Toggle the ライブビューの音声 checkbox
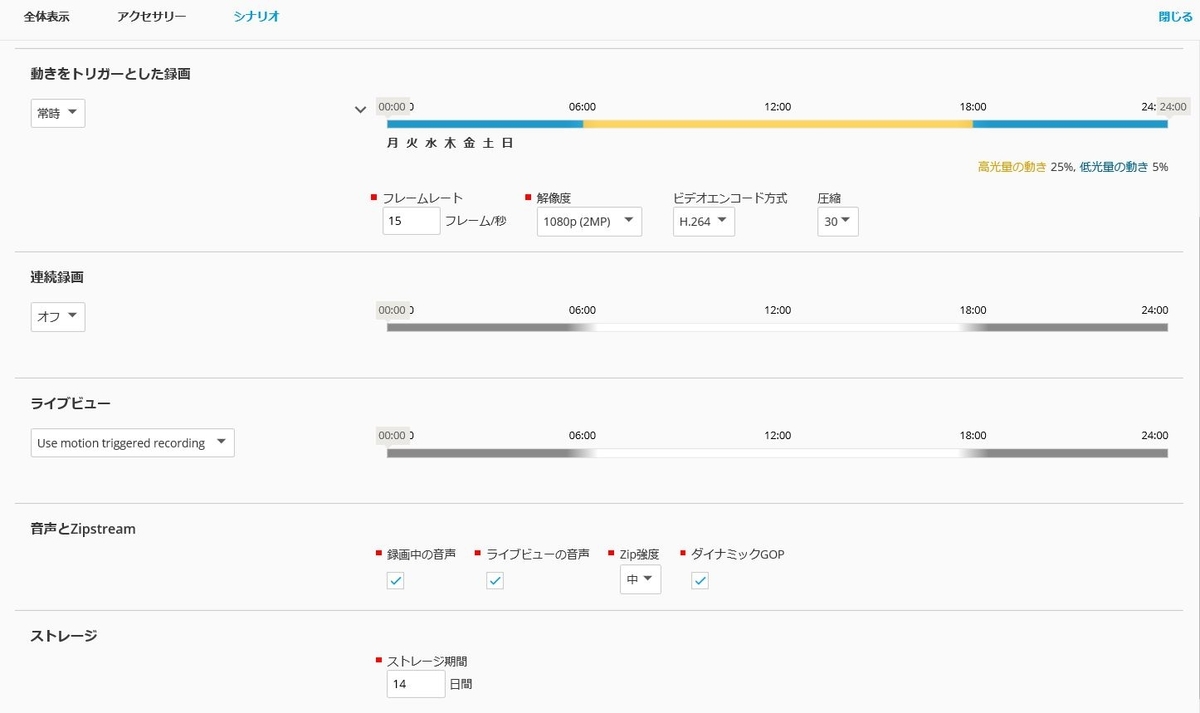This screenshot has height=713, width=1200. point(494,580)
